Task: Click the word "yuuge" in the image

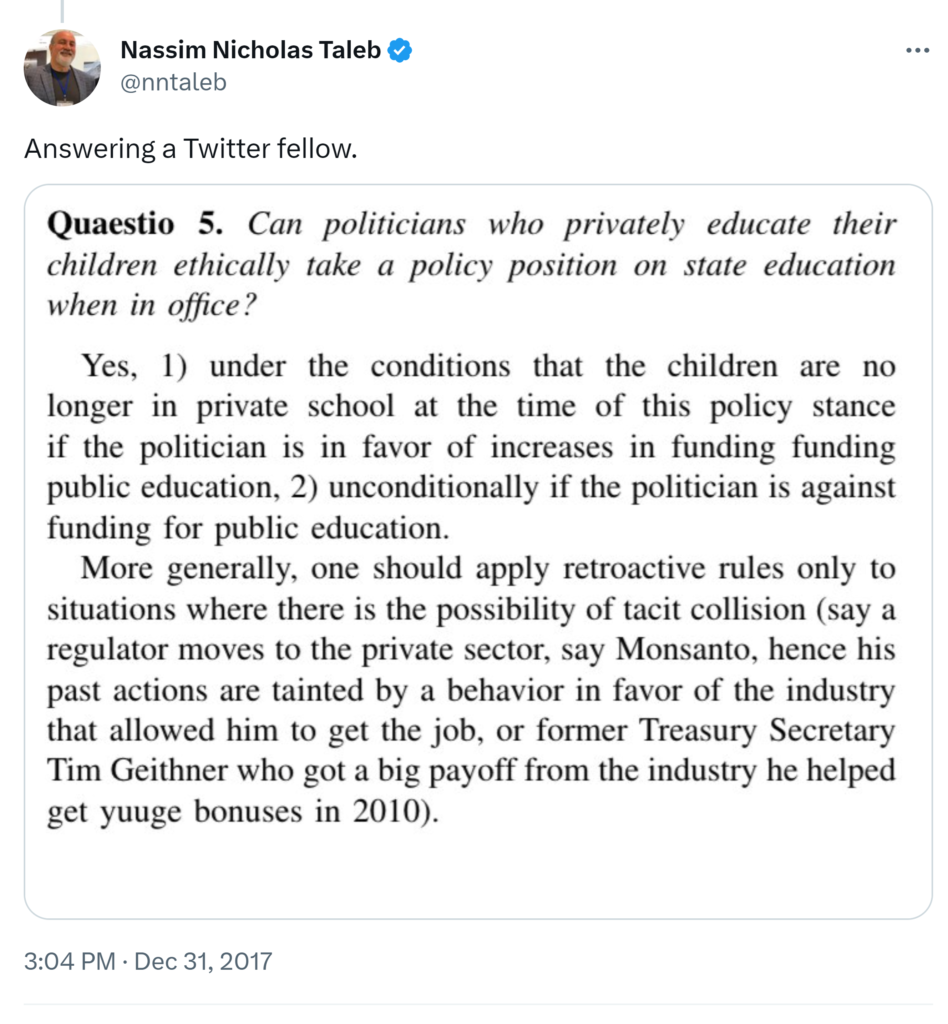Action: tap(138, 812)
